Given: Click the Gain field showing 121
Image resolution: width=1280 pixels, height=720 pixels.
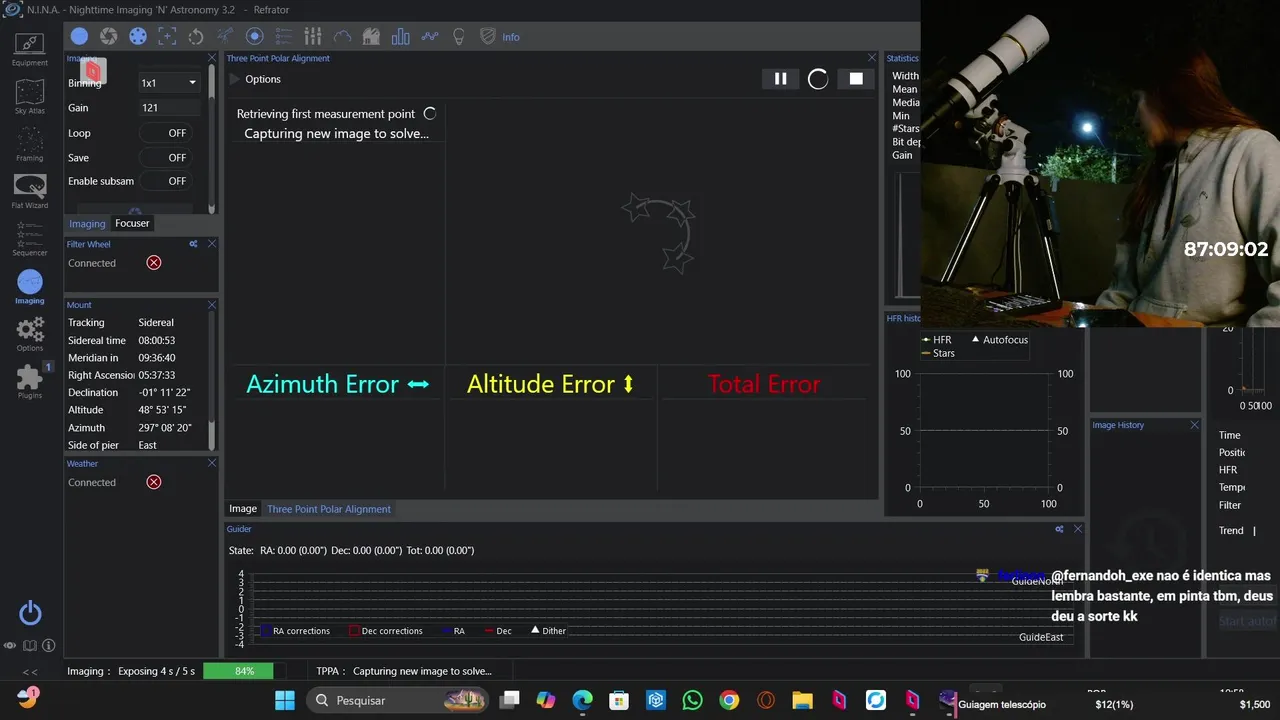Looking at the screenshot, I should pos(169,107).
